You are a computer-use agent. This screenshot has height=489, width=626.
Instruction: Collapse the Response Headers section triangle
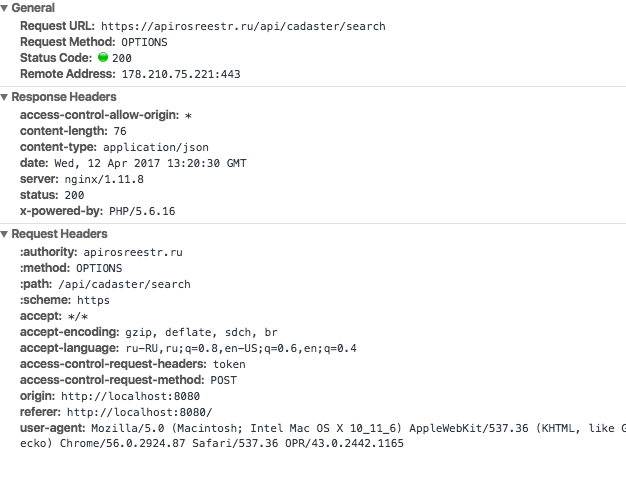pyautogui.click(x=5, y=97)
